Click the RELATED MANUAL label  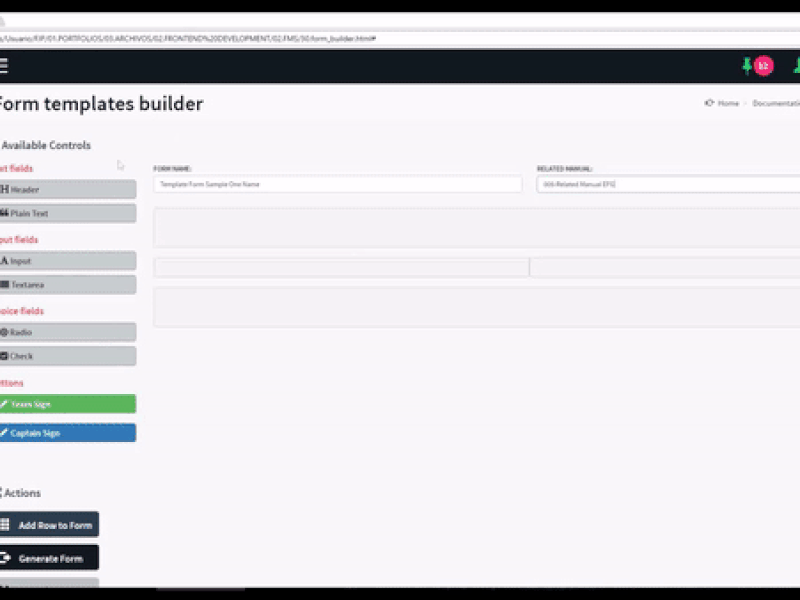[564, 168]
